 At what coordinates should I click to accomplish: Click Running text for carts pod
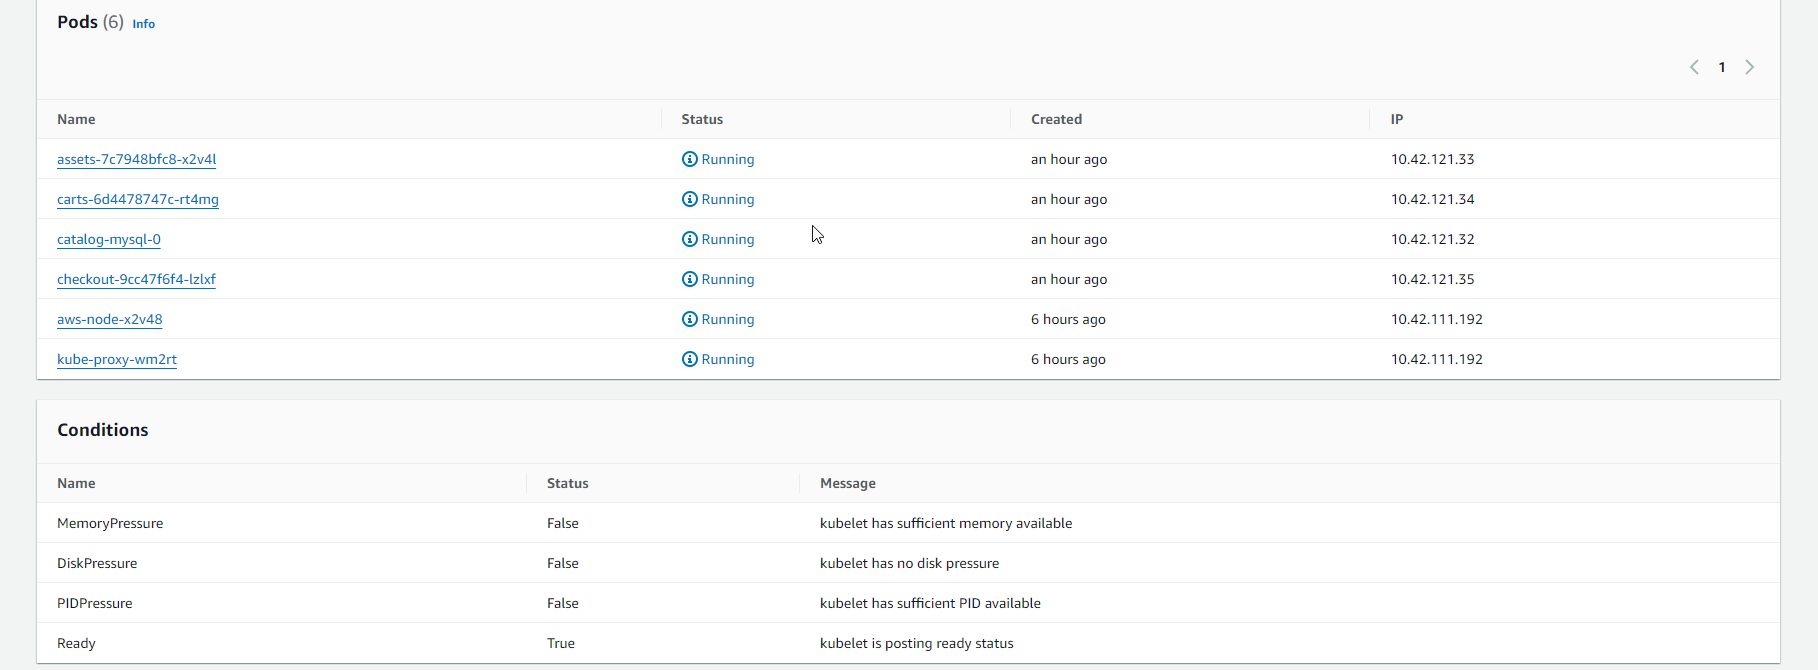coord(728,199)
